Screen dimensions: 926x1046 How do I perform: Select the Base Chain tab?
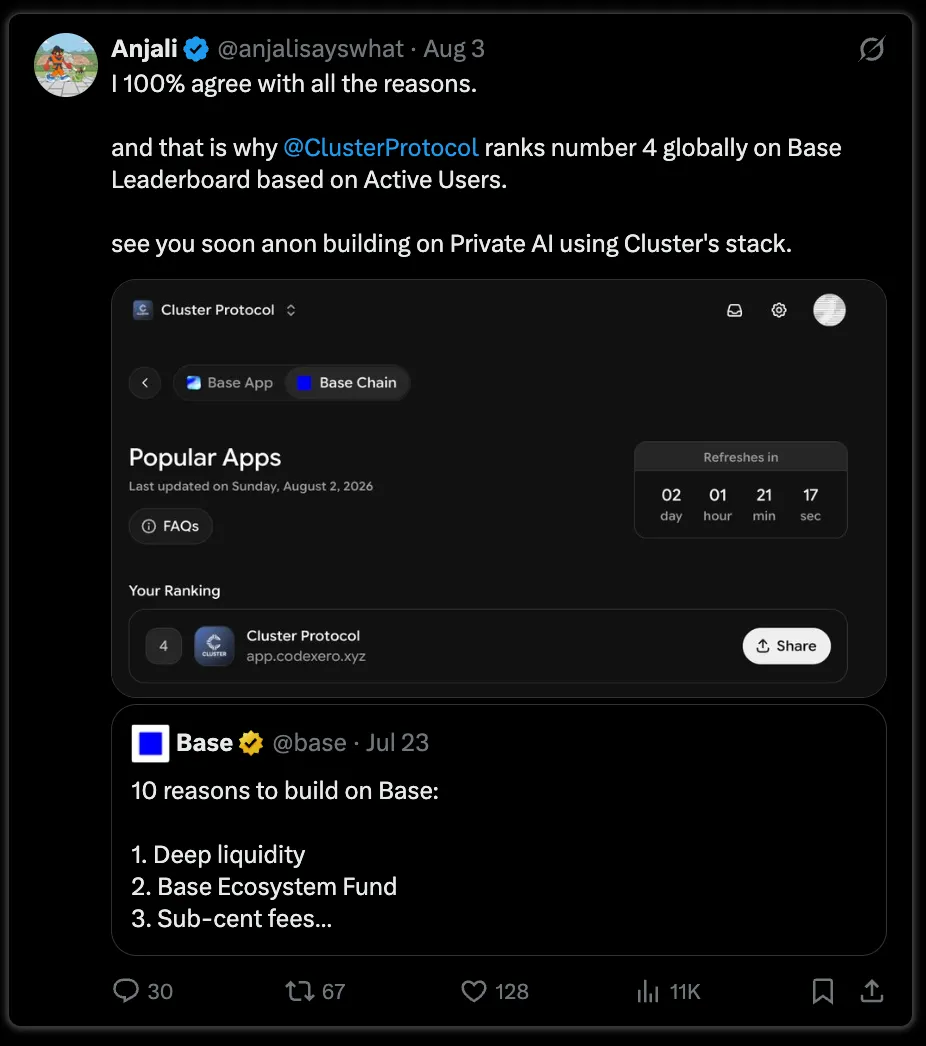pyautogui.click(x=347, y=383)
